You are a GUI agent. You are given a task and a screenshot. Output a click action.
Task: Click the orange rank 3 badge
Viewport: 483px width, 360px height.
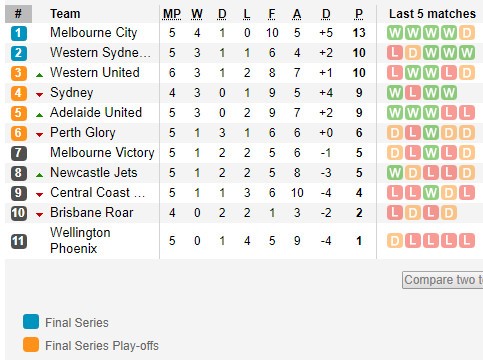18,73
